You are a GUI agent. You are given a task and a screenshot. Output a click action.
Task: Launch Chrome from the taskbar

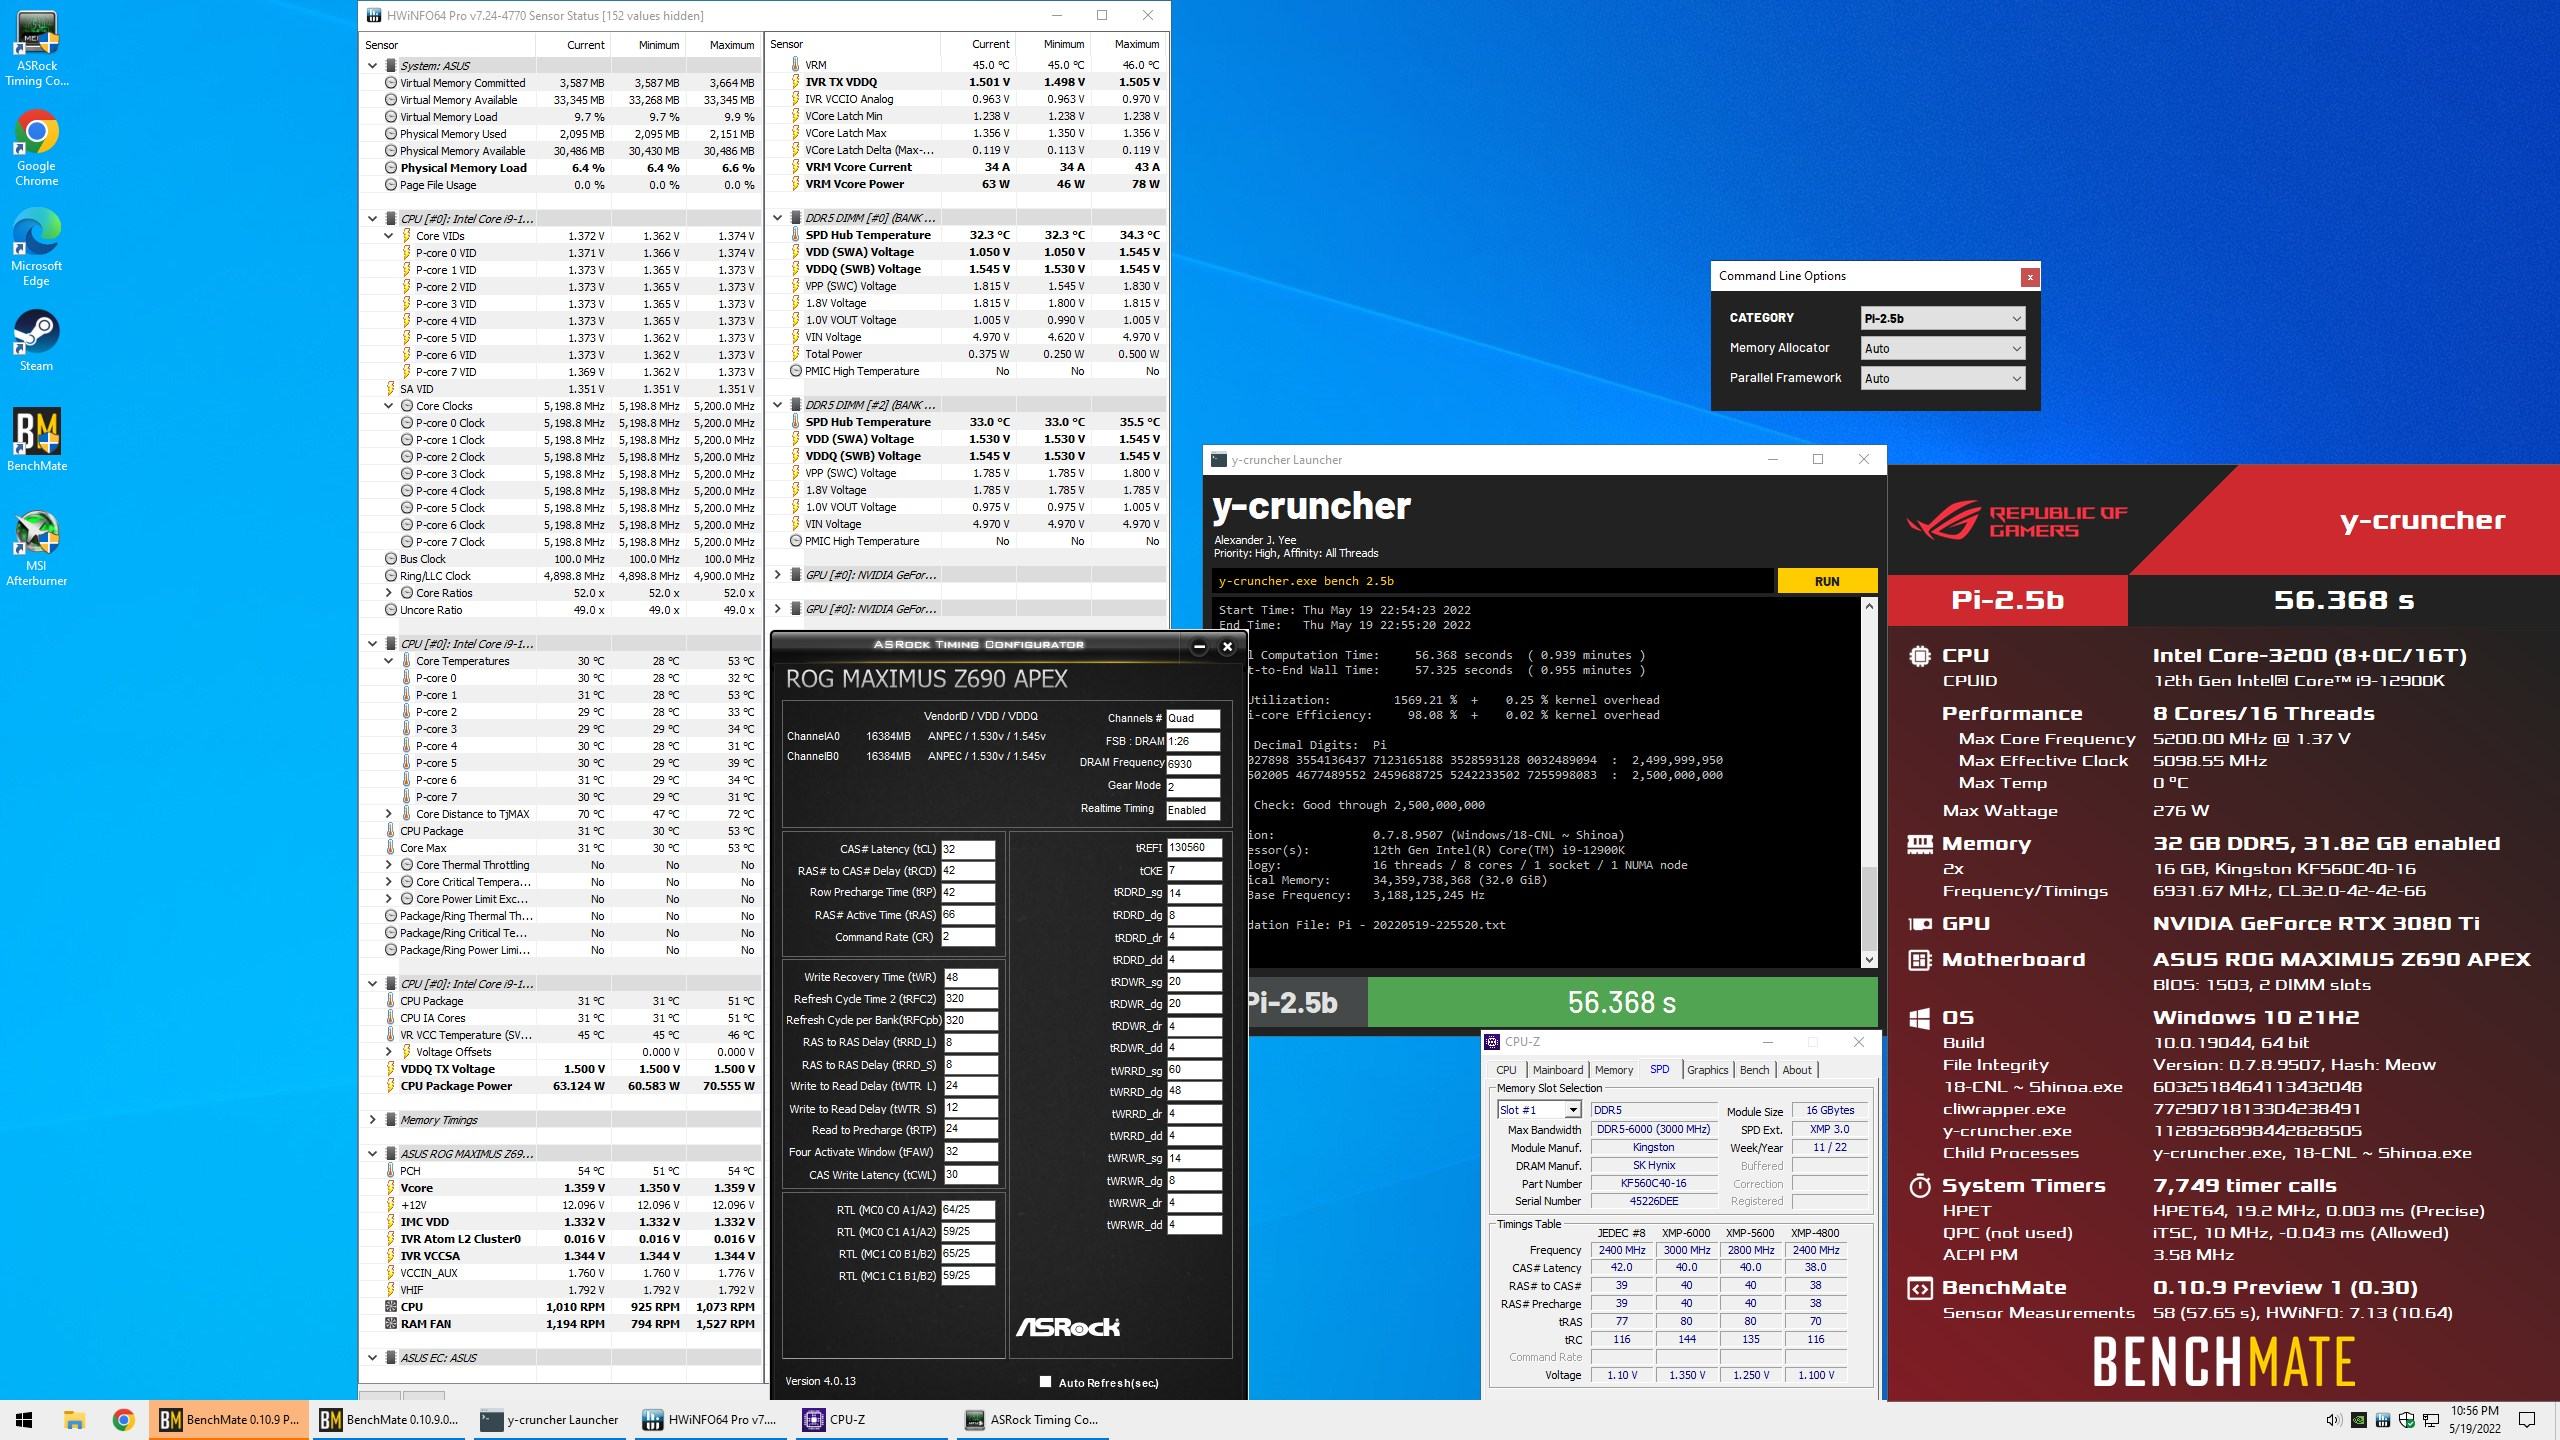[123, 1419]
